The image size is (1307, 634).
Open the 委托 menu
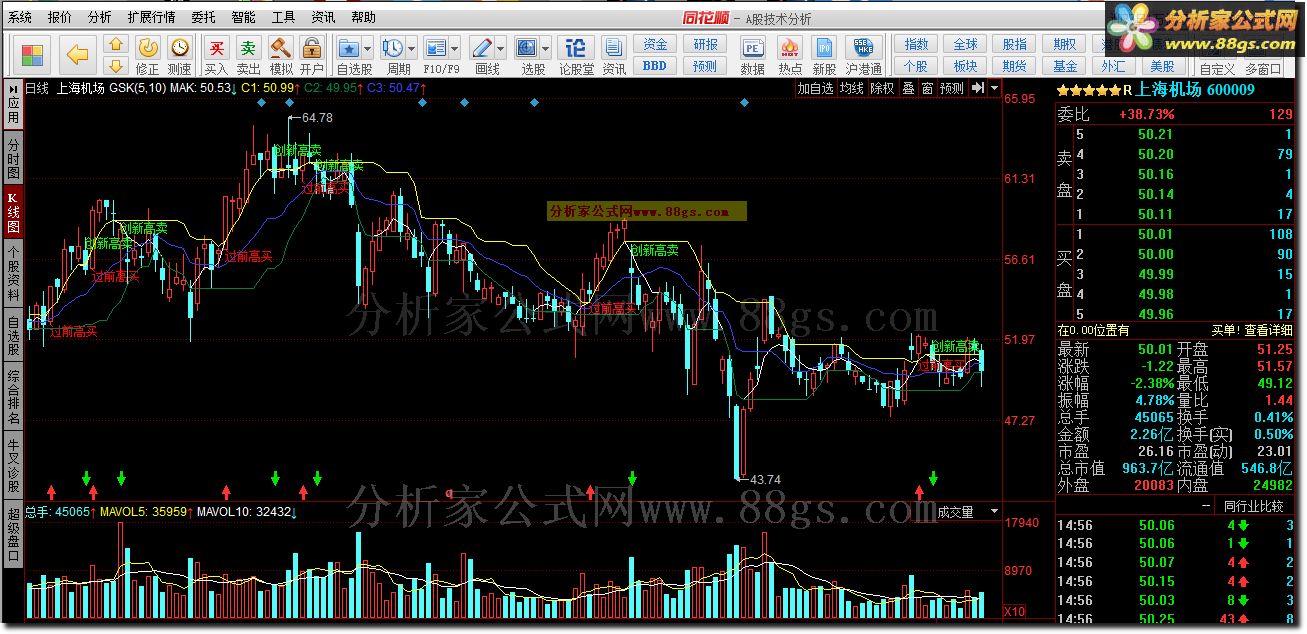point(203,17)
